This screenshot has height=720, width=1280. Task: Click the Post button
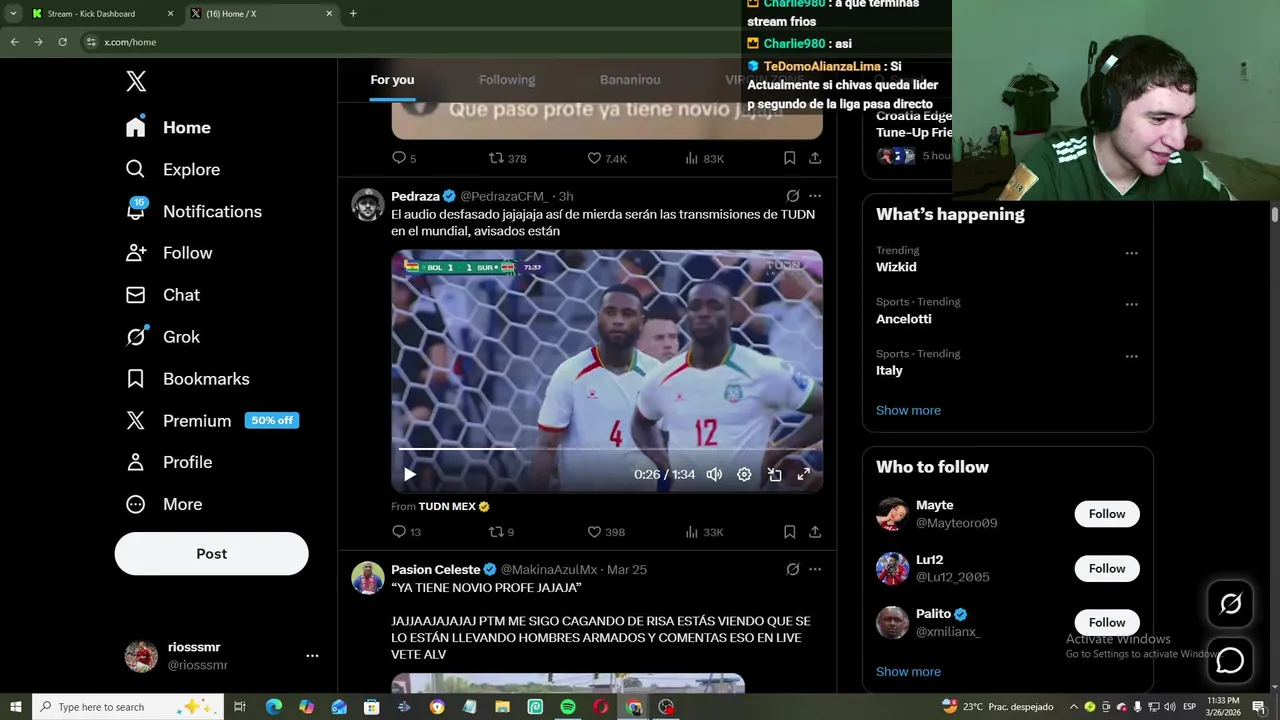211,554
